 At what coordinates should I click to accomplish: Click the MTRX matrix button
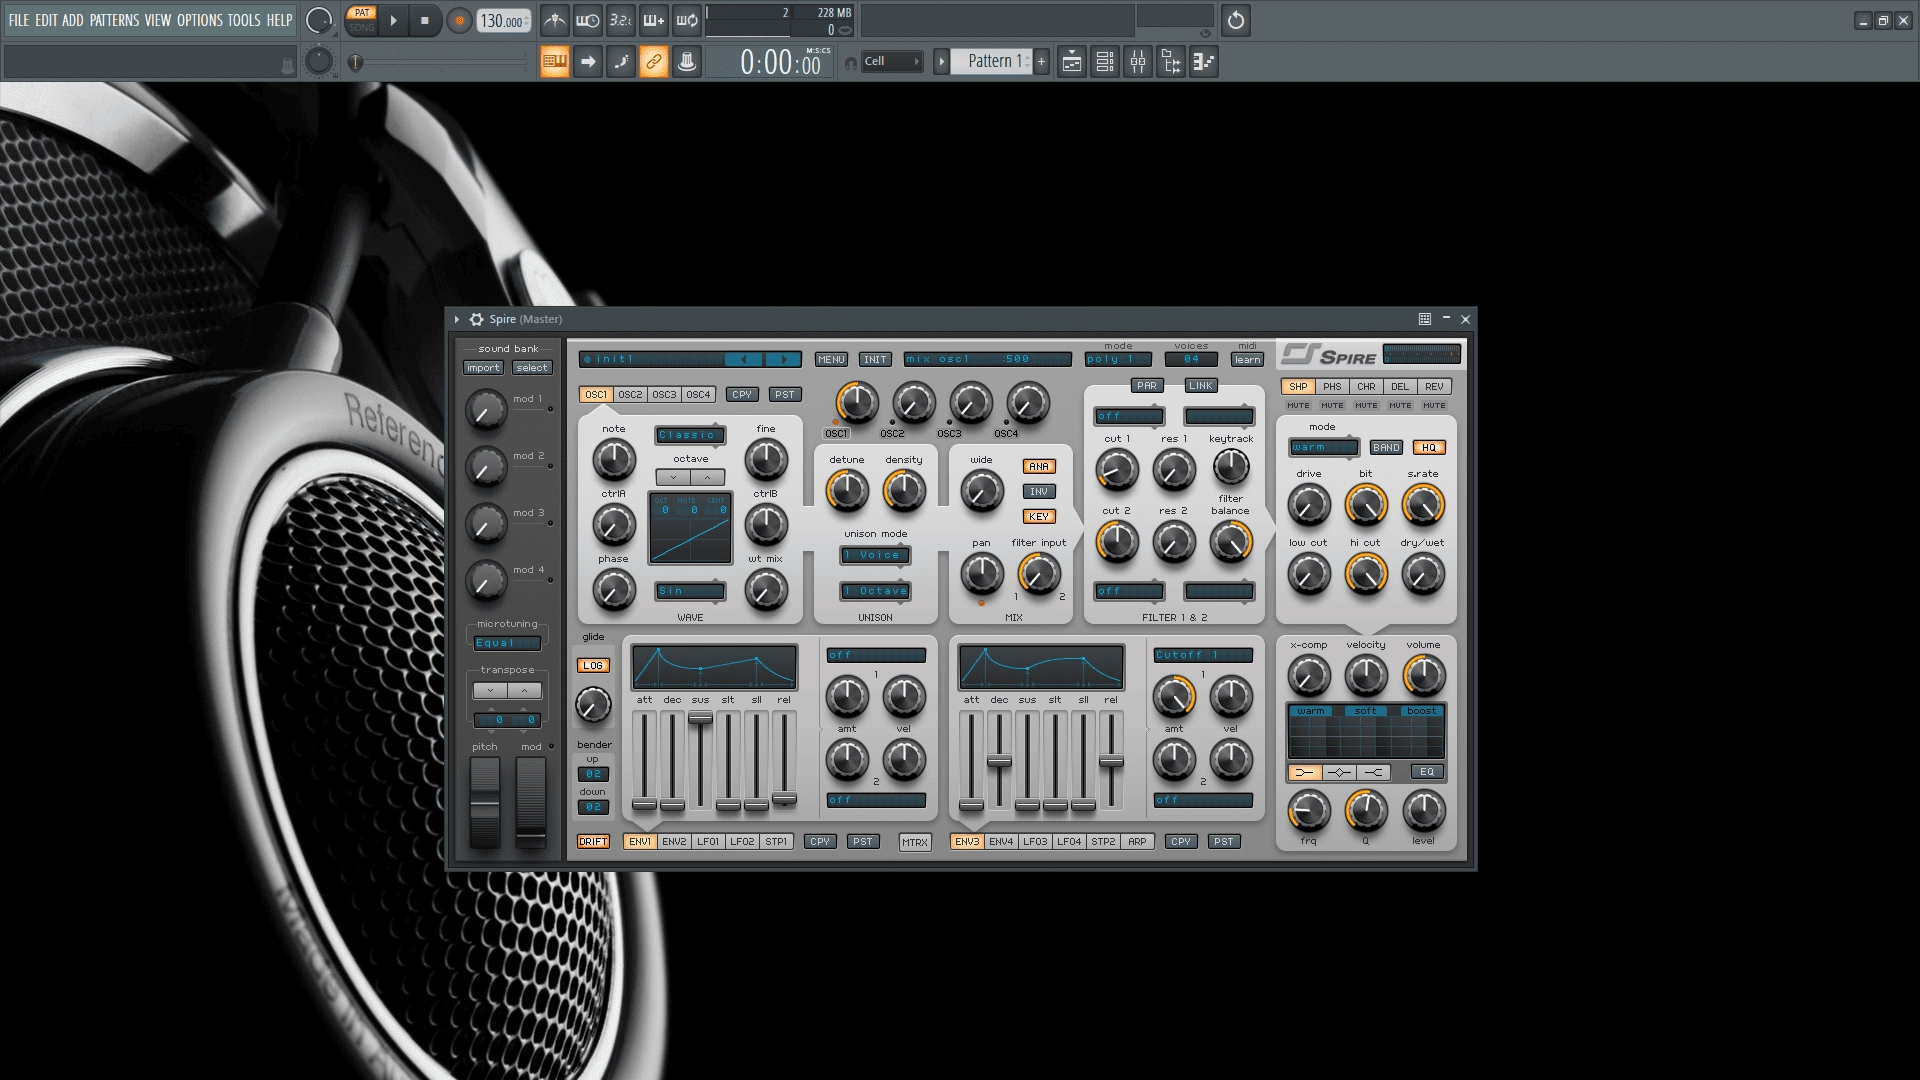click(x=915, y=843)
